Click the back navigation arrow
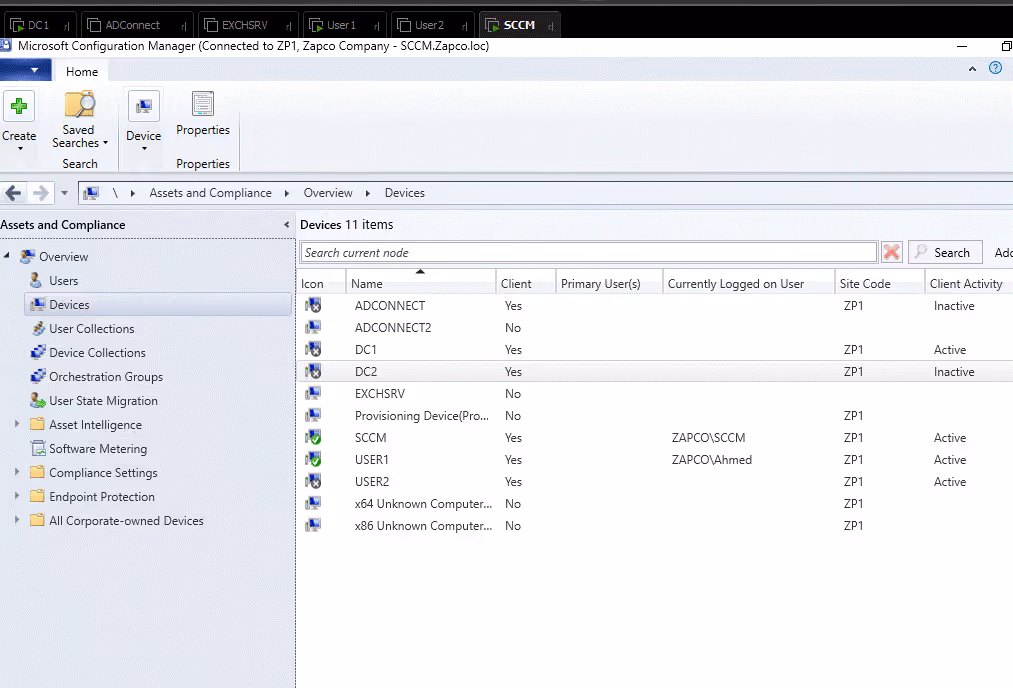This screenshot has width=1013, height=688. pyautogui.click(x=14, y=193)
